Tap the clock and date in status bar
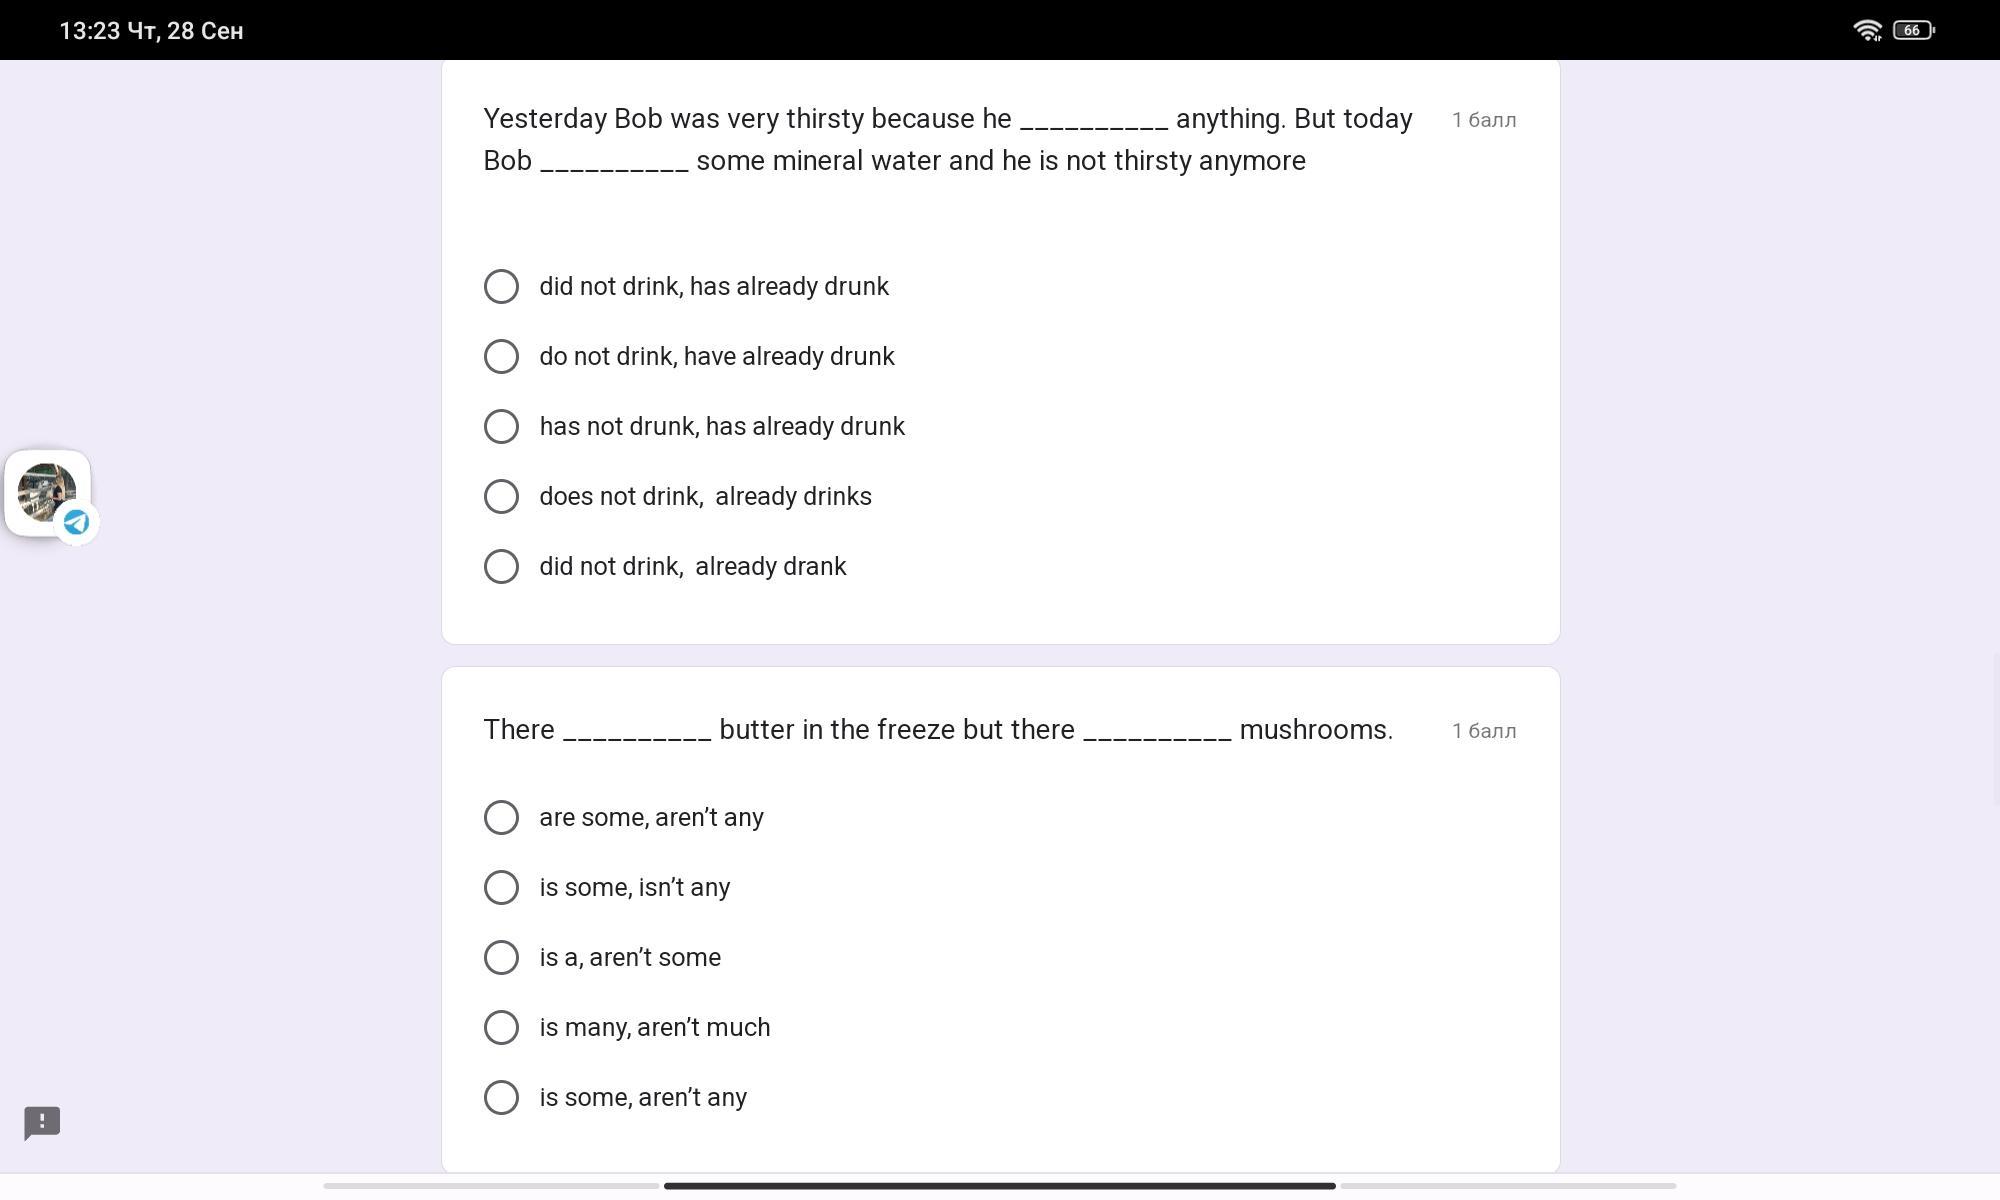Image resolution: width=2000 pixels, height=1200 pixels. [151, 31]
